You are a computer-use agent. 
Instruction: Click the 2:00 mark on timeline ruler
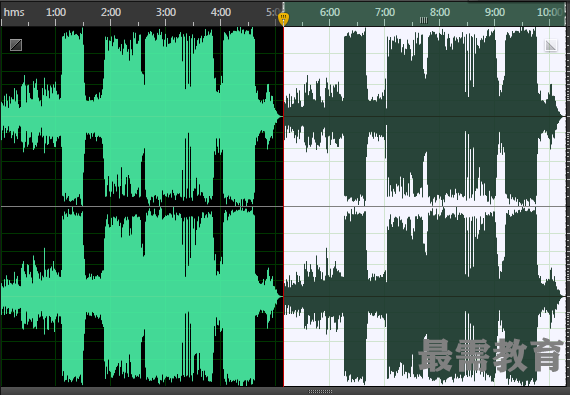click(x=111, y=12)
